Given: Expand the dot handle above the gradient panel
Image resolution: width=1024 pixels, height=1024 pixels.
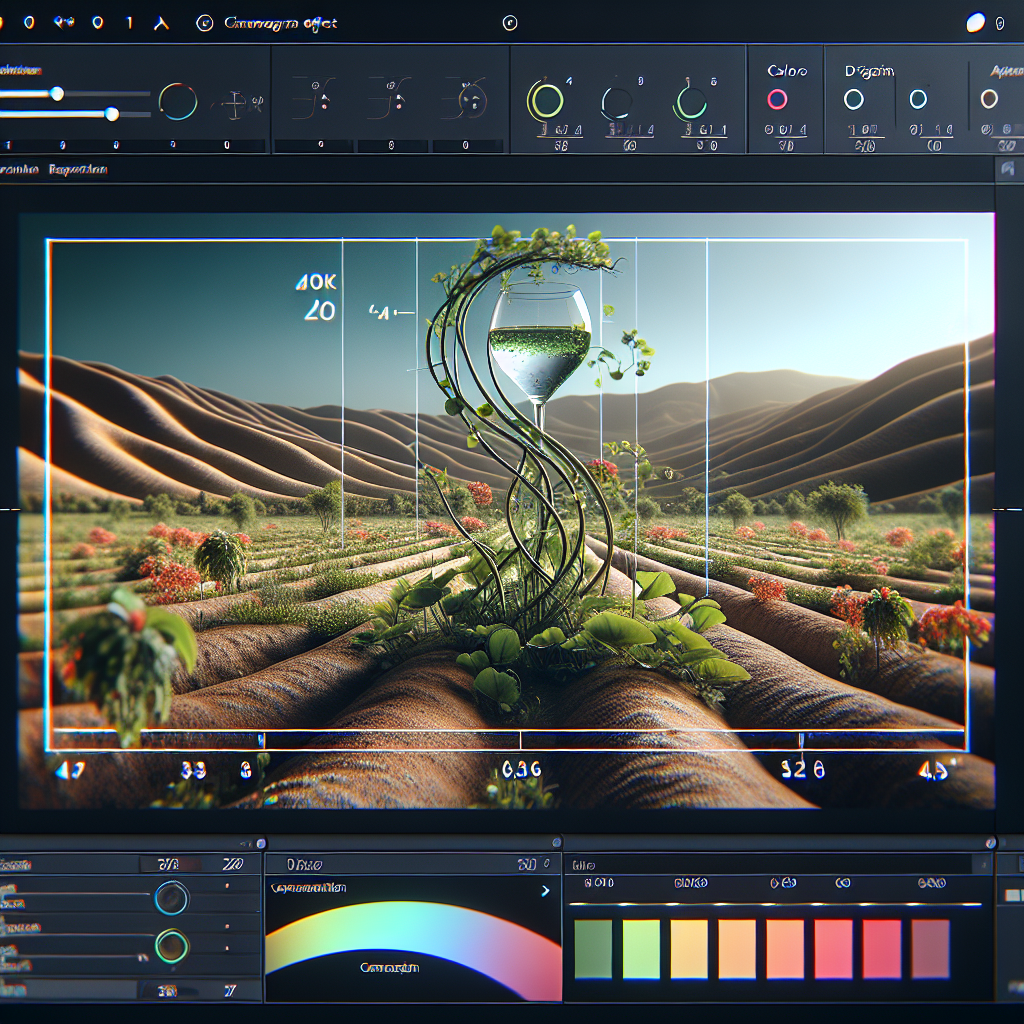Looking at the screenshot, I should [x=556, y=842].
